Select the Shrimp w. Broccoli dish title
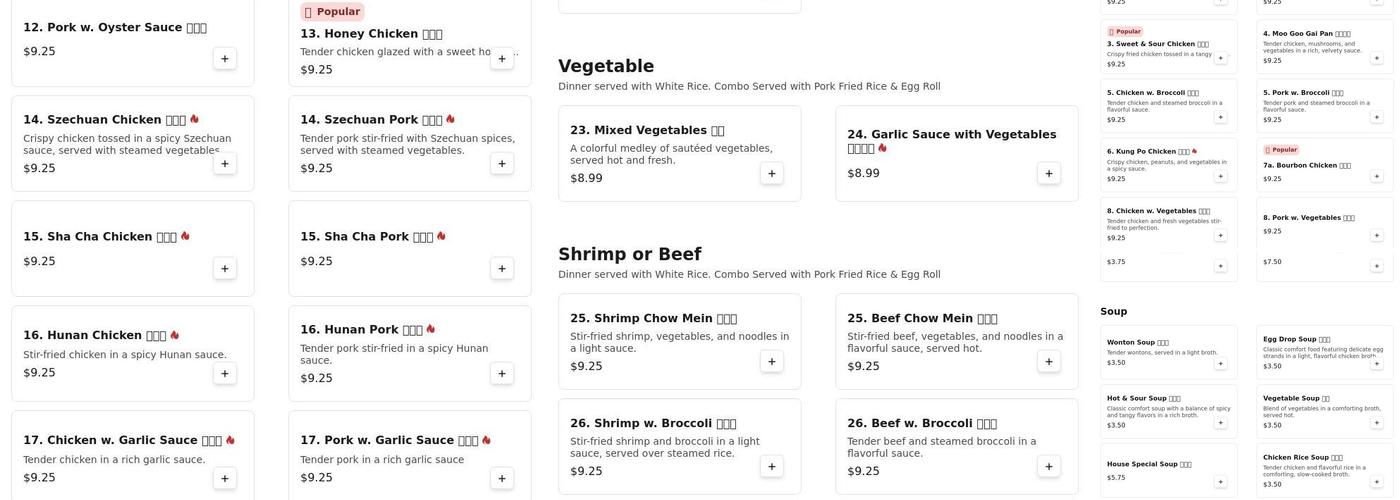This screenshot has width=1400, height=500. [653, 423]
